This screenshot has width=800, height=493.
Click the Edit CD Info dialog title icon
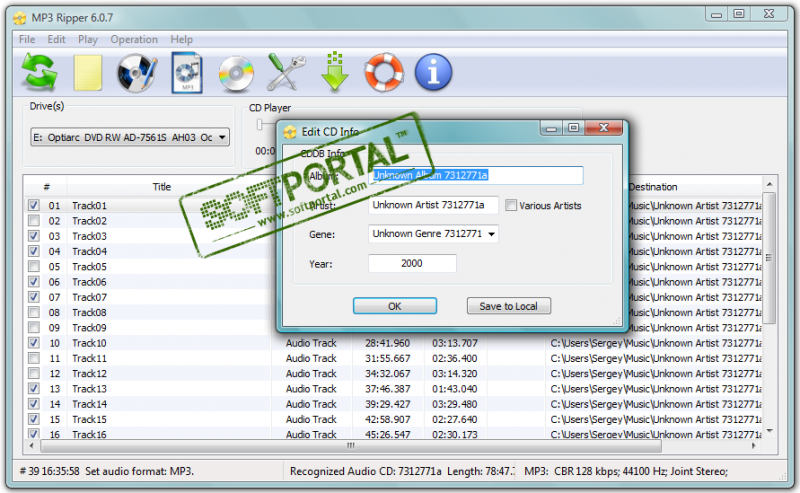tap(290, 132)
